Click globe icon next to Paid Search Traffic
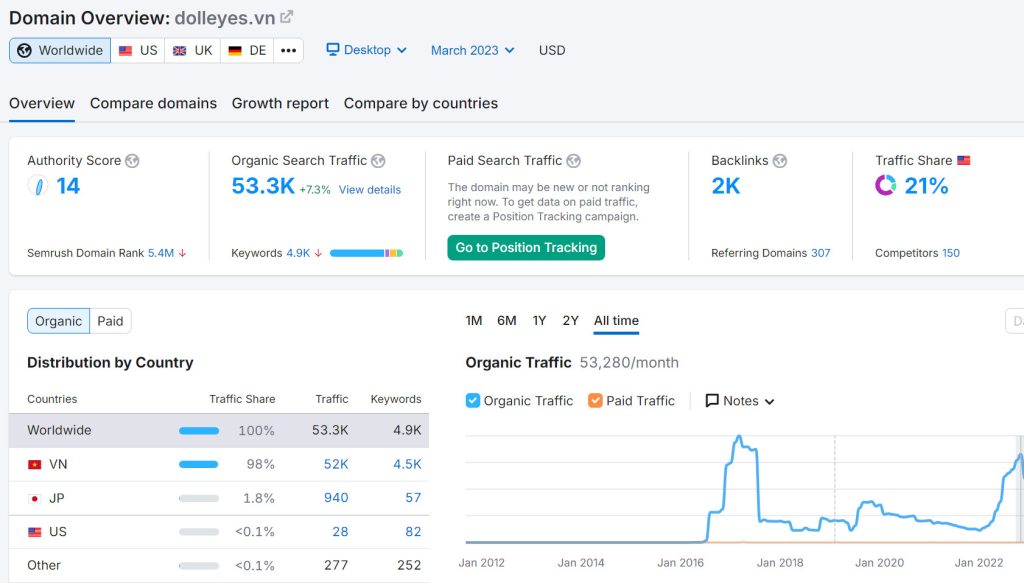This screenshot has width=1024, height=583. [x=573, y=161]
